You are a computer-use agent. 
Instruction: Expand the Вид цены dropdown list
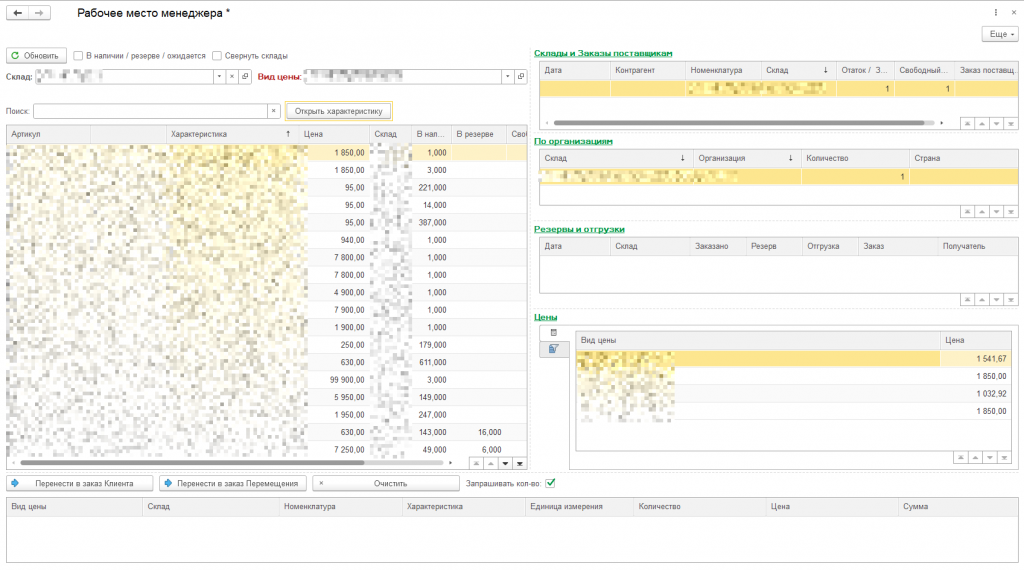[508, 76]
